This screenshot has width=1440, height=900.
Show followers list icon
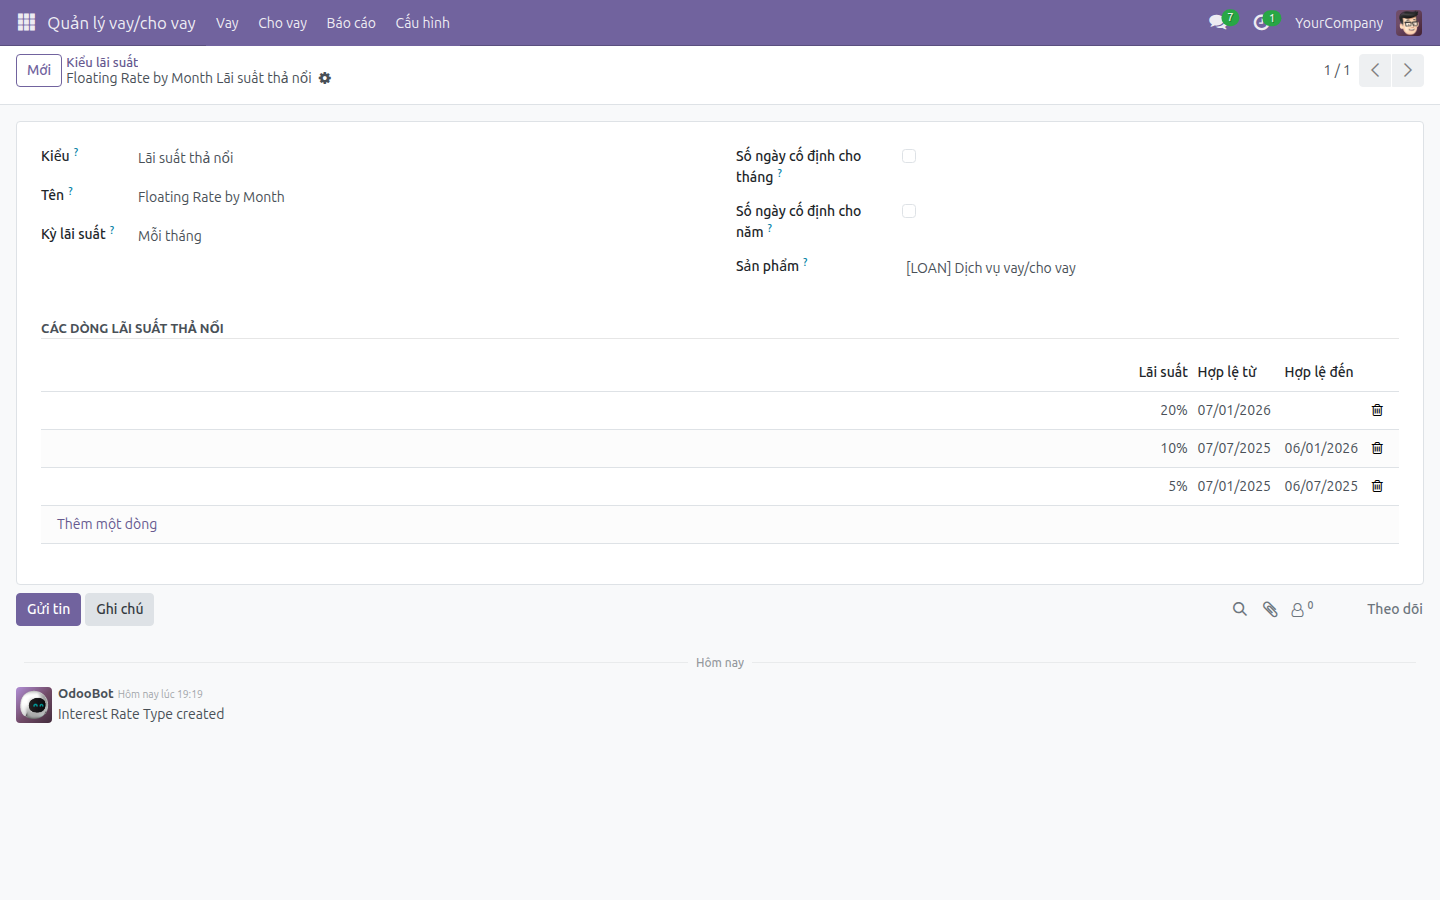coord(1301,609)
